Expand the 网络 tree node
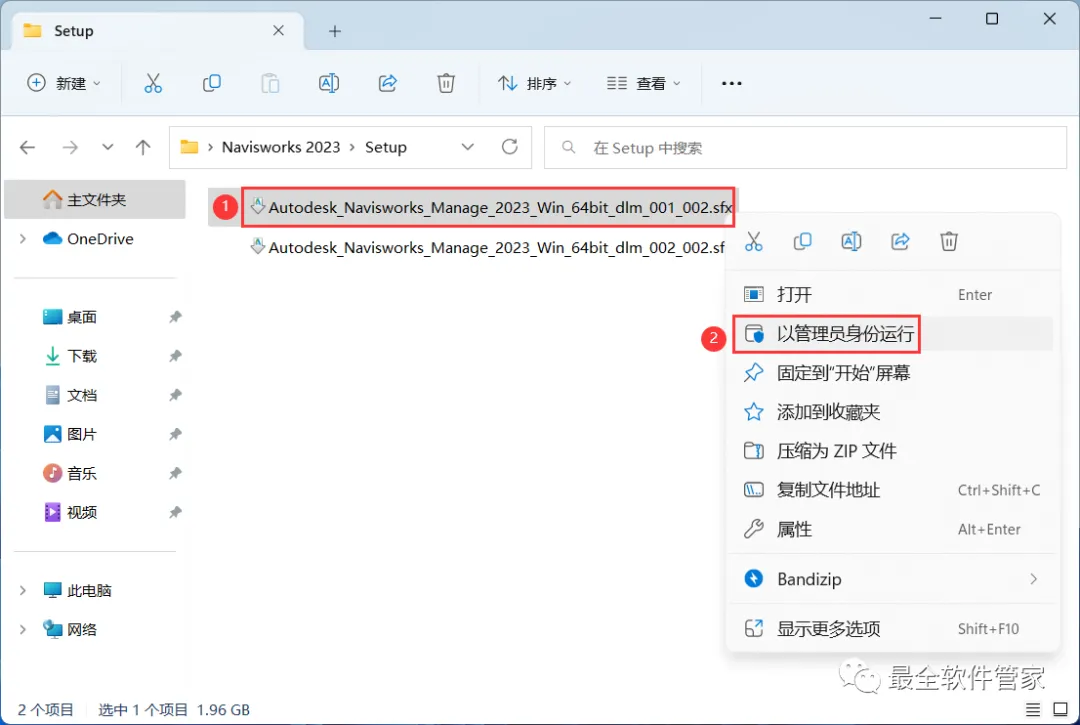The height and width of the screenshot is (725, 1080). [x=23, y=629]
